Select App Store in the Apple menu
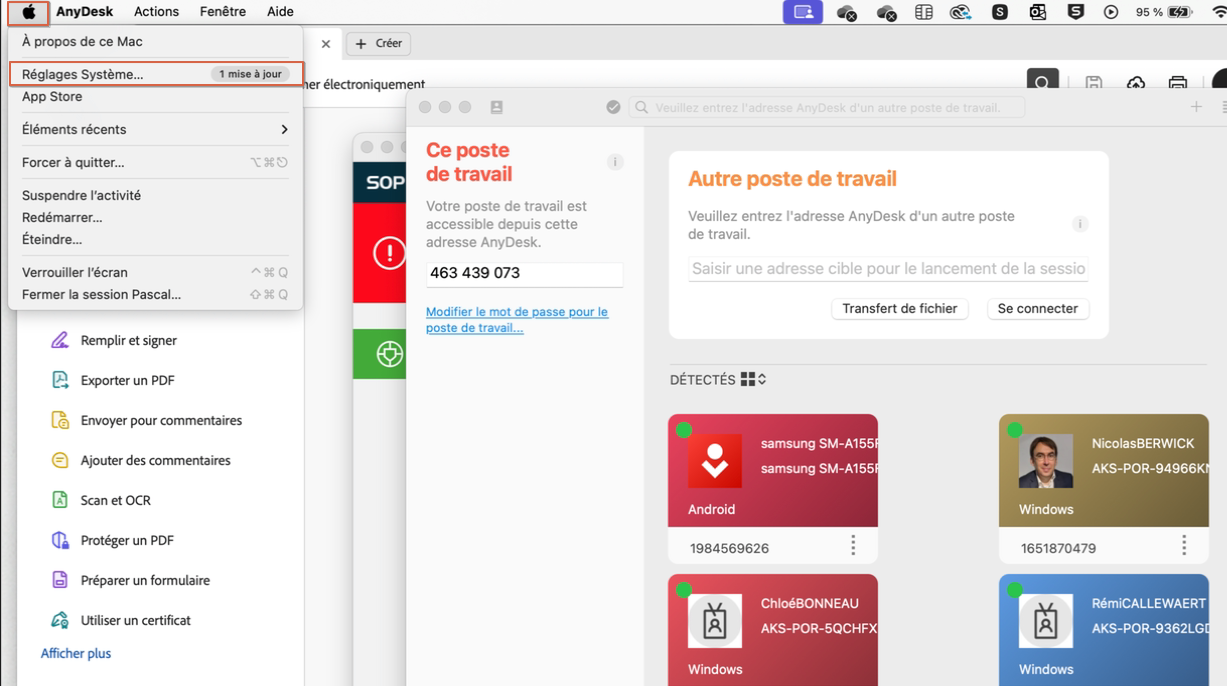The height and width of the screenshot is (686, 1227). pos(155,97)
